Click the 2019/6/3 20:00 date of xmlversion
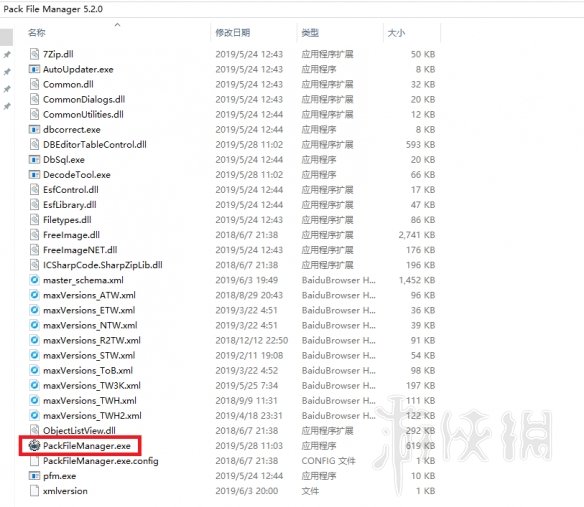 [247, 491]
